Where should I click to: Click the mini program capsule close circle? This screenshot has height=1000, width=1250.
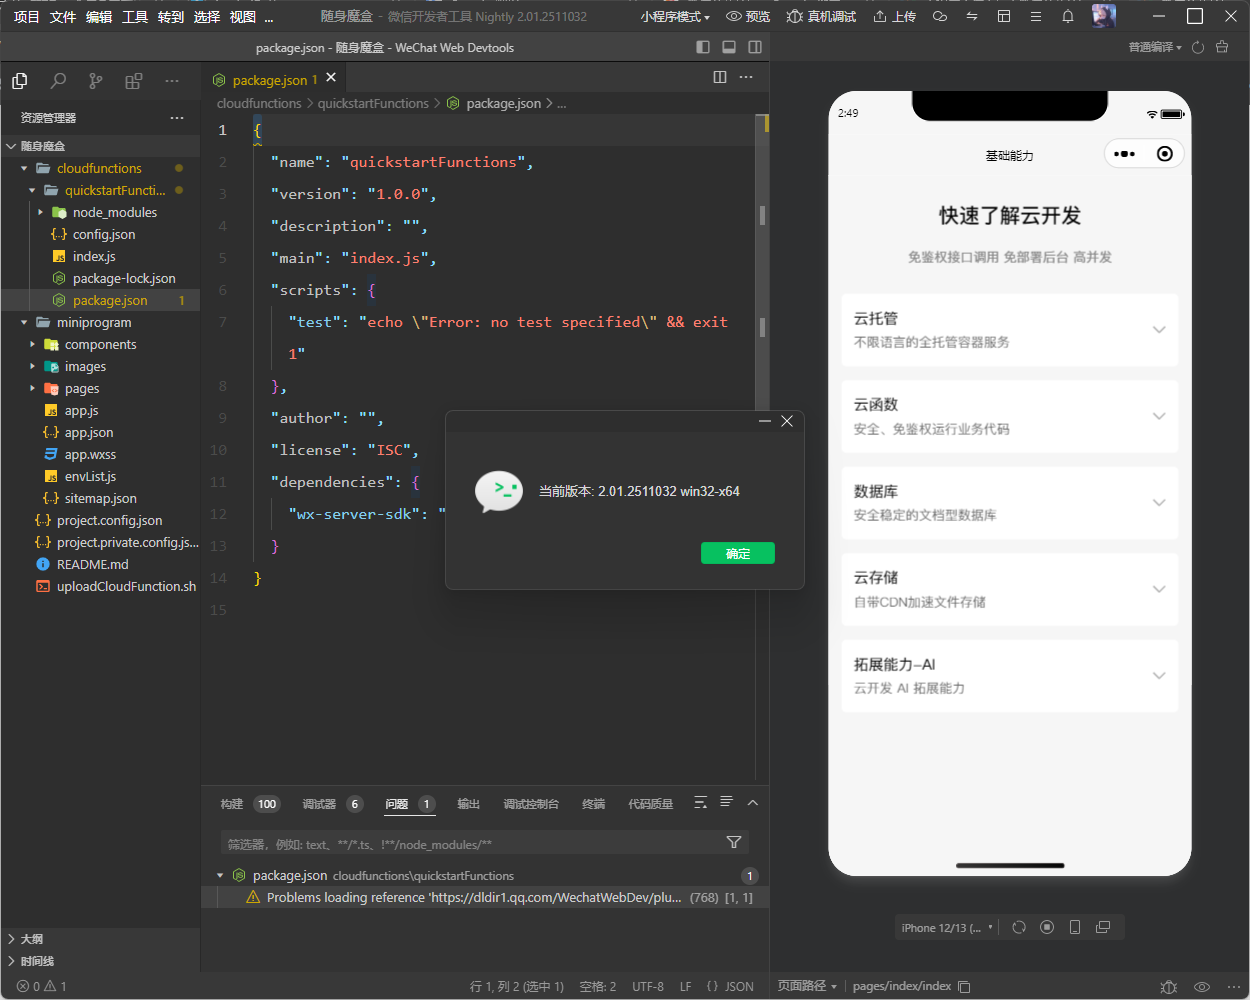(1164, 154)
